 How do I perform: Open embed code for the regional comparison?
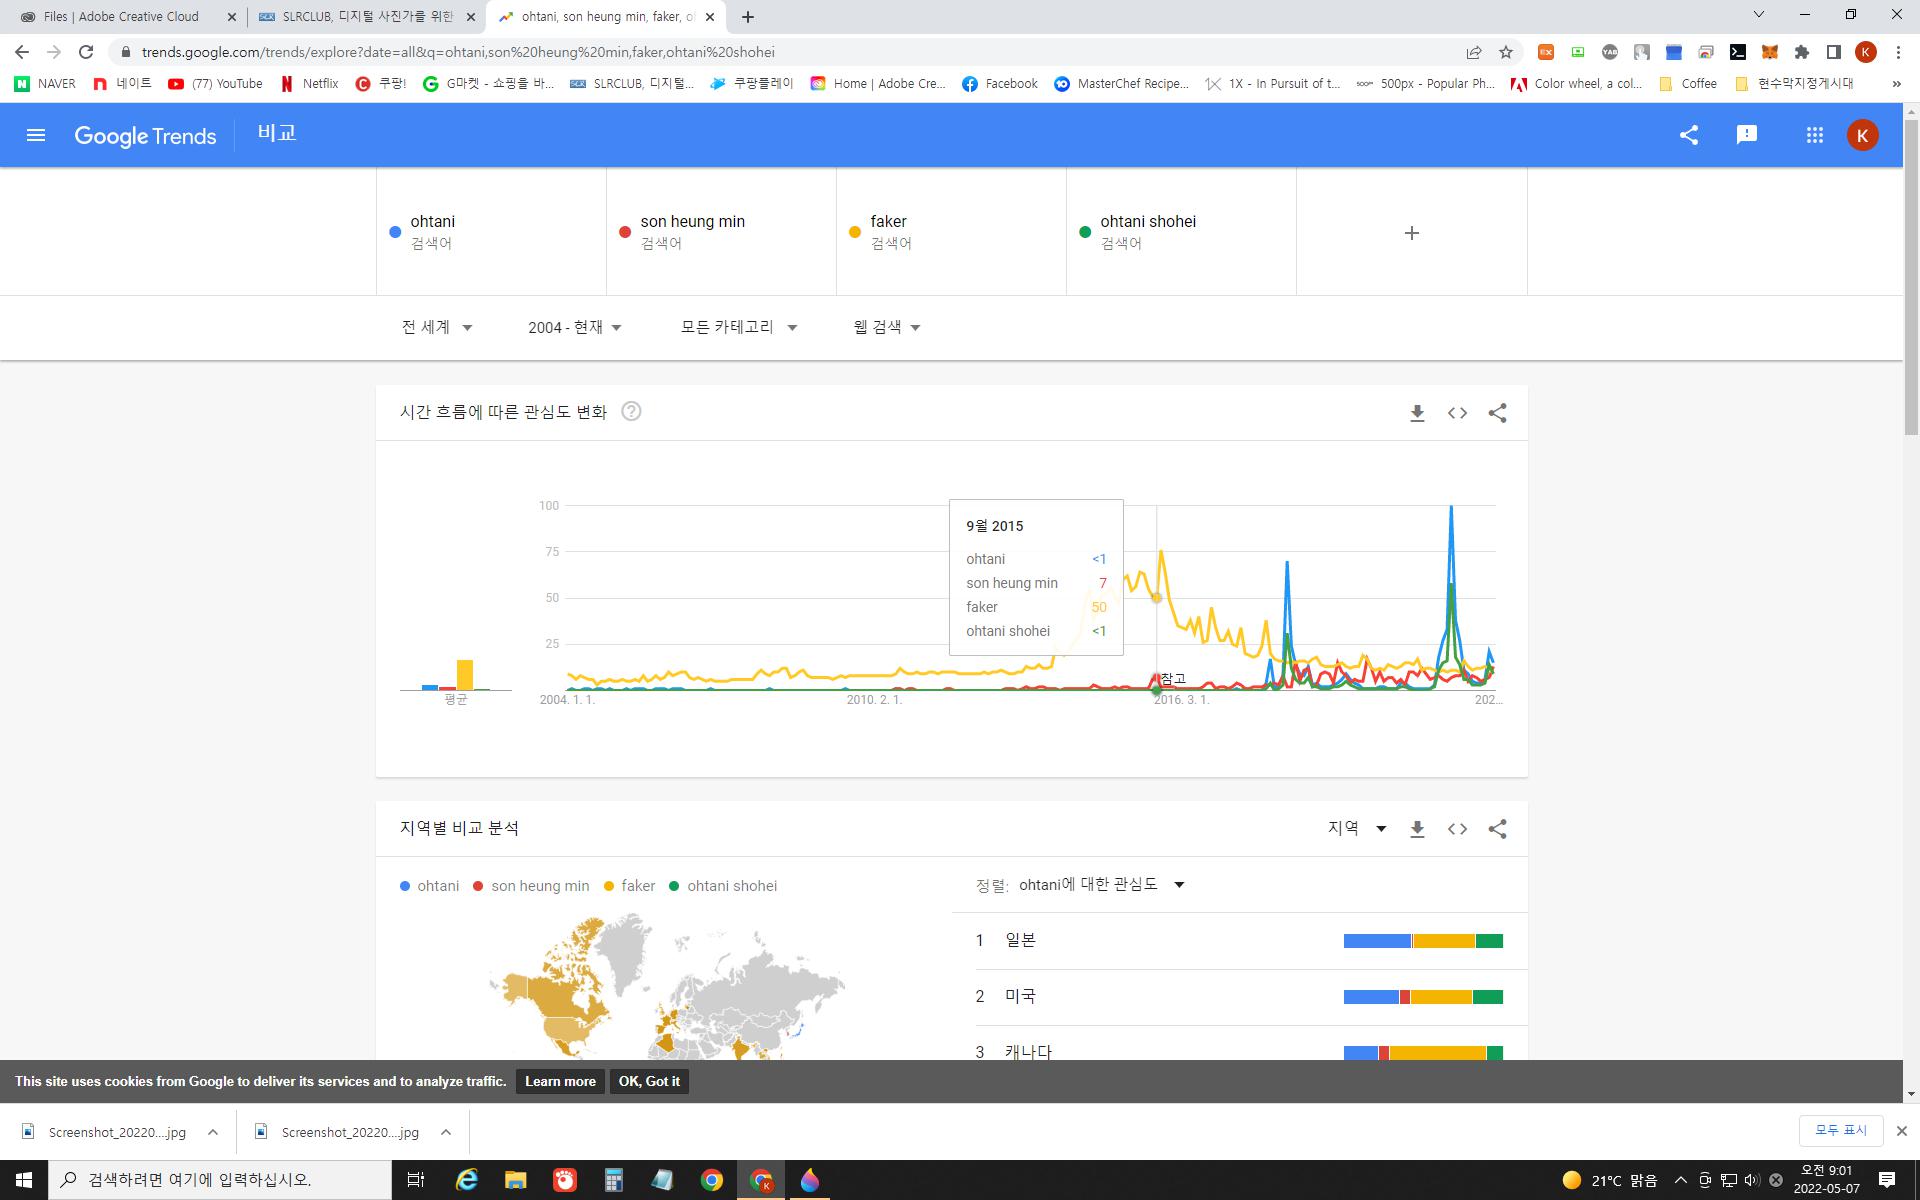1457,829
